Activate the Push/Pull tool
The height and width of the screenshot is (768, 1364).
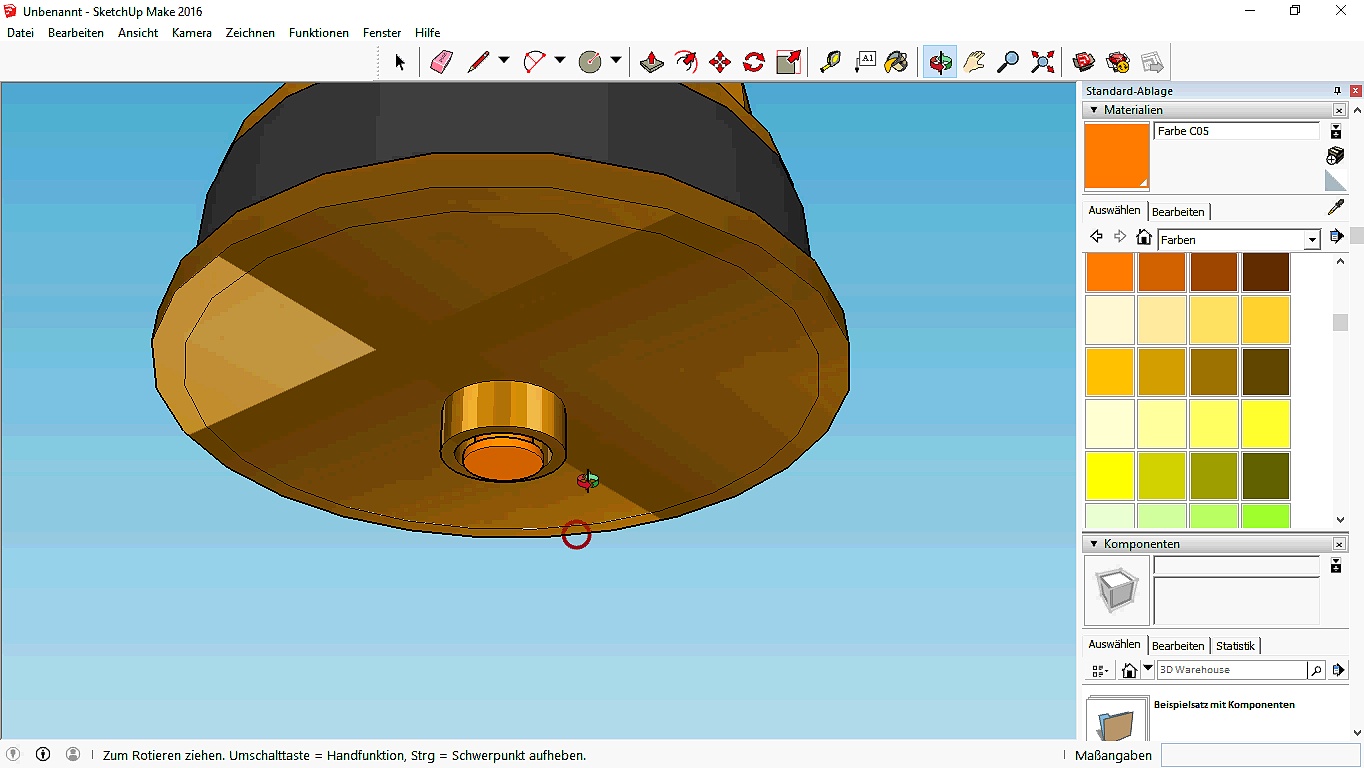[651, 62]
